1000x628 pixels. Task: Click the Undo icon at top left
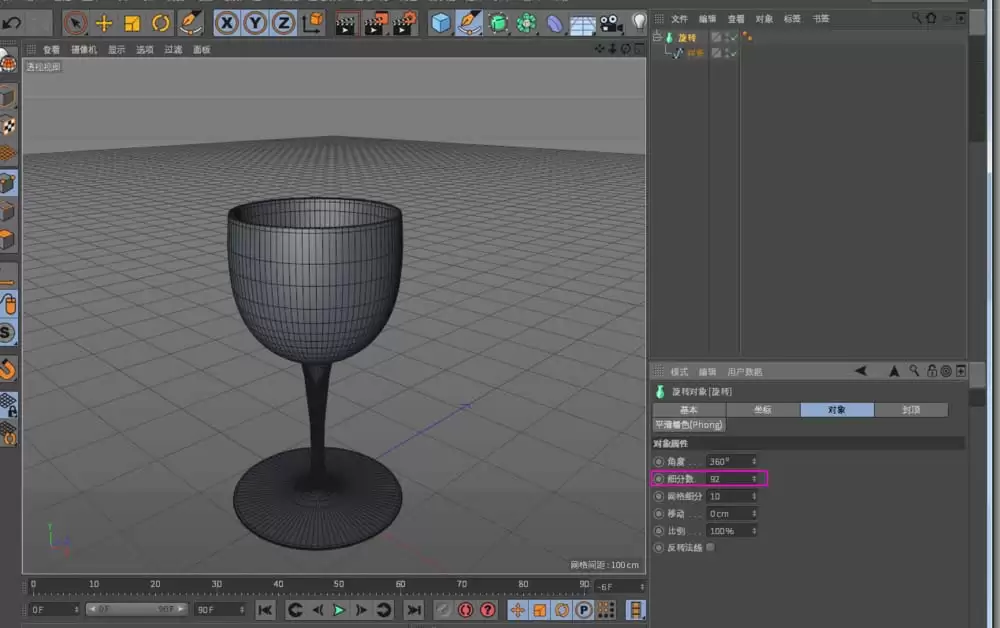point(14,19)
